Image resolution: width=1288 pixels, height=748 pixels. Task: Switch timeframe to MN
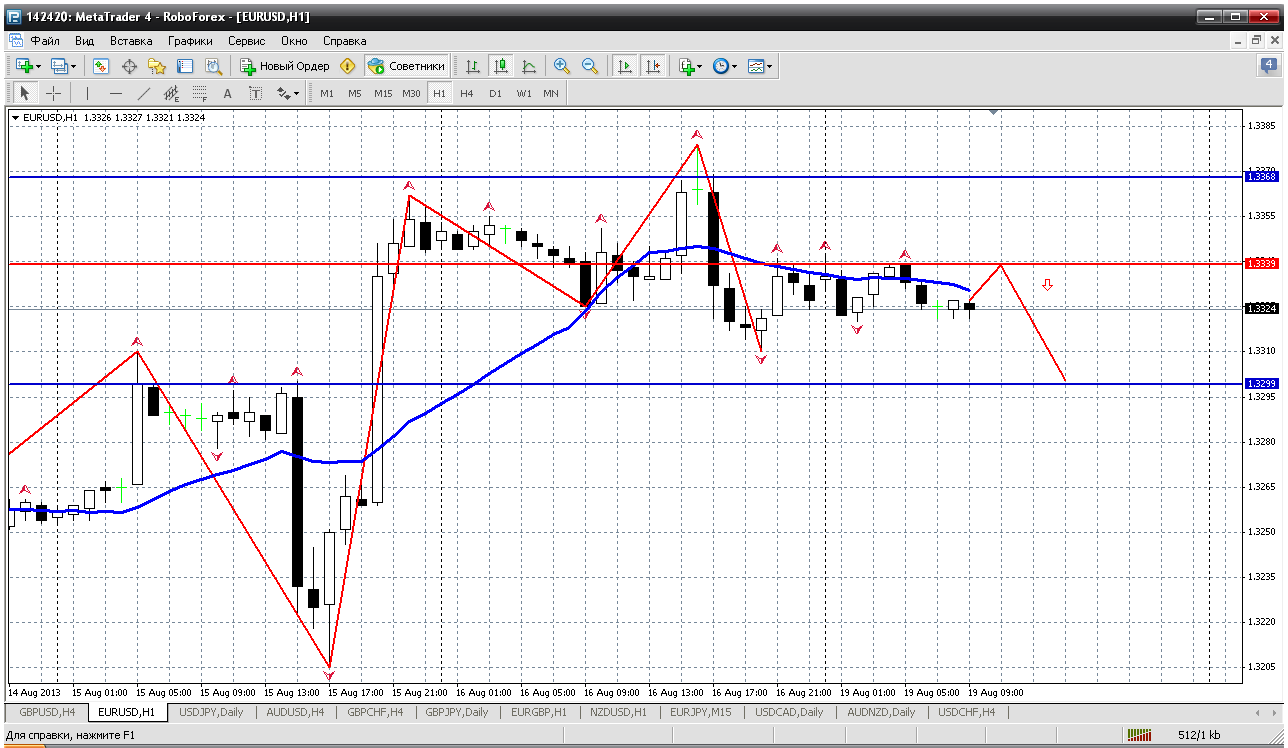pyautogui.click(x=551, y=93)
